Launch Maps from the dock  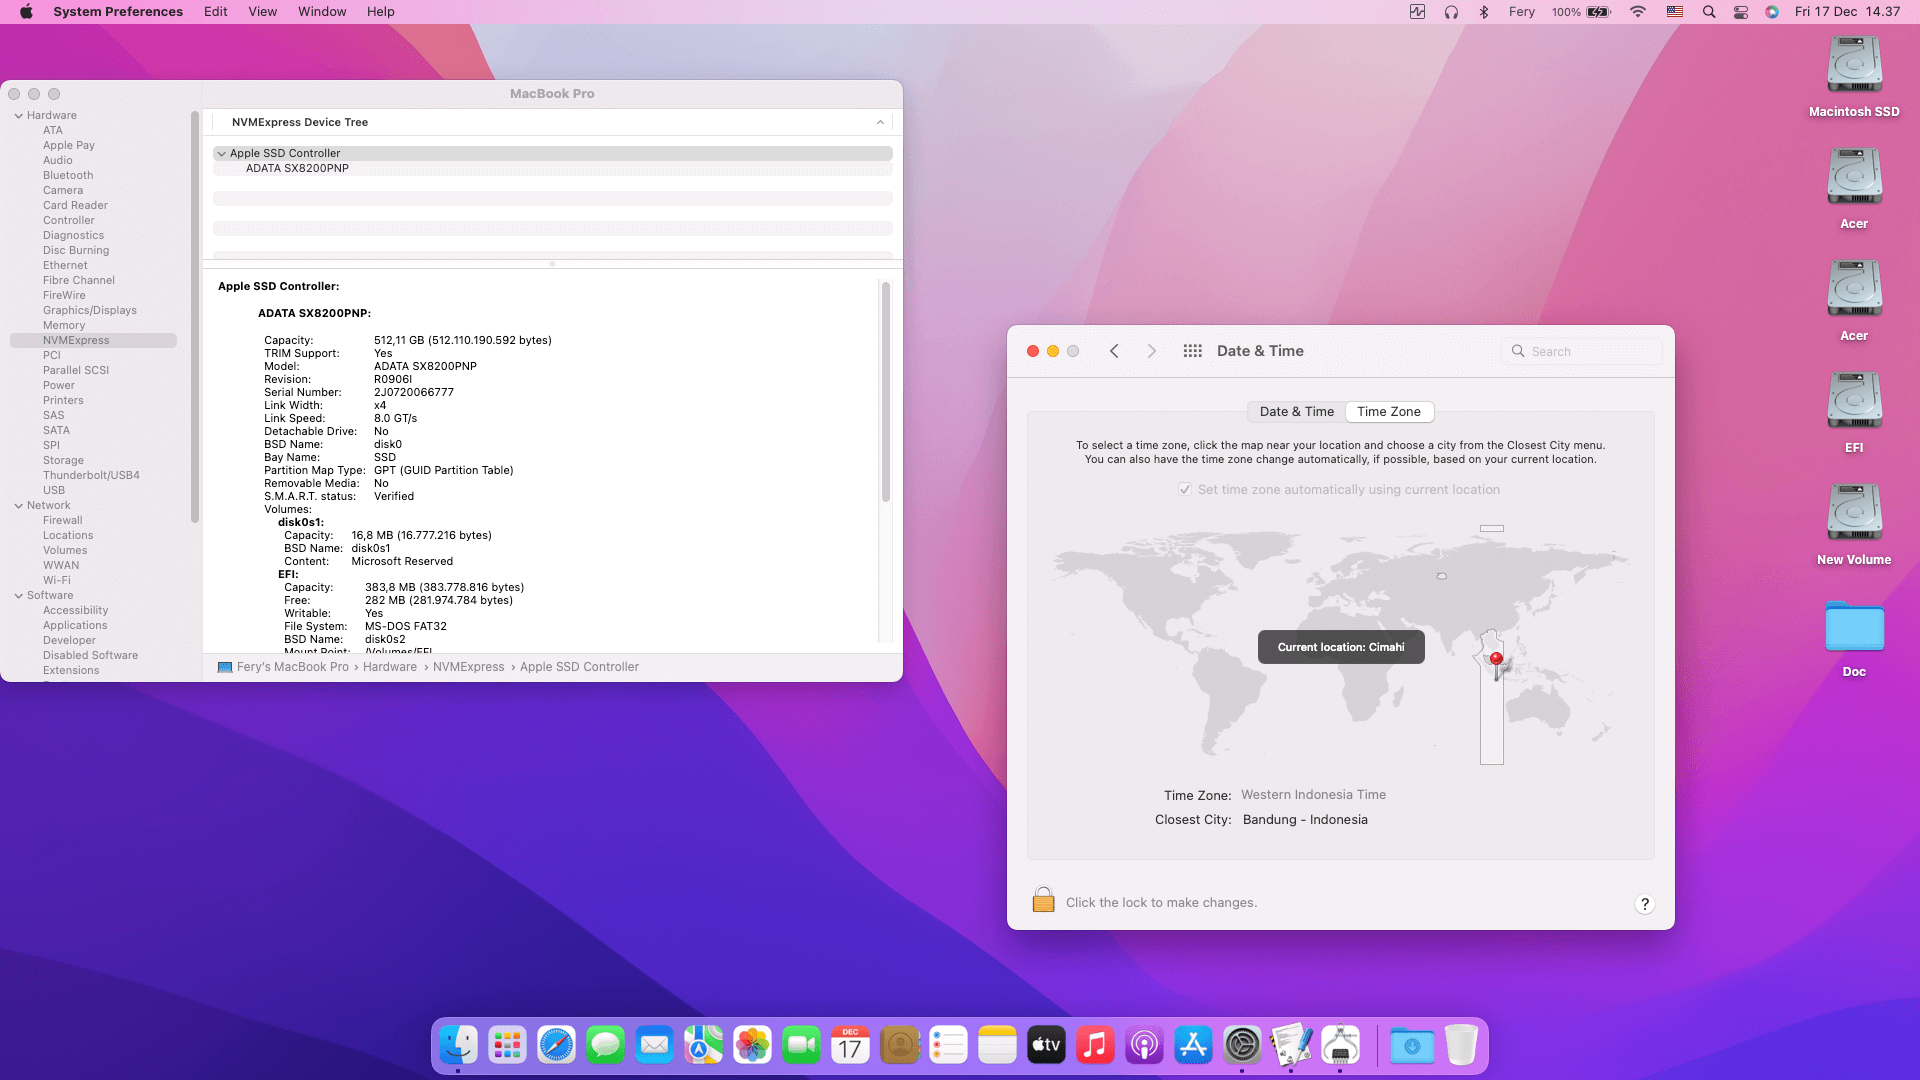(704, 1046)
